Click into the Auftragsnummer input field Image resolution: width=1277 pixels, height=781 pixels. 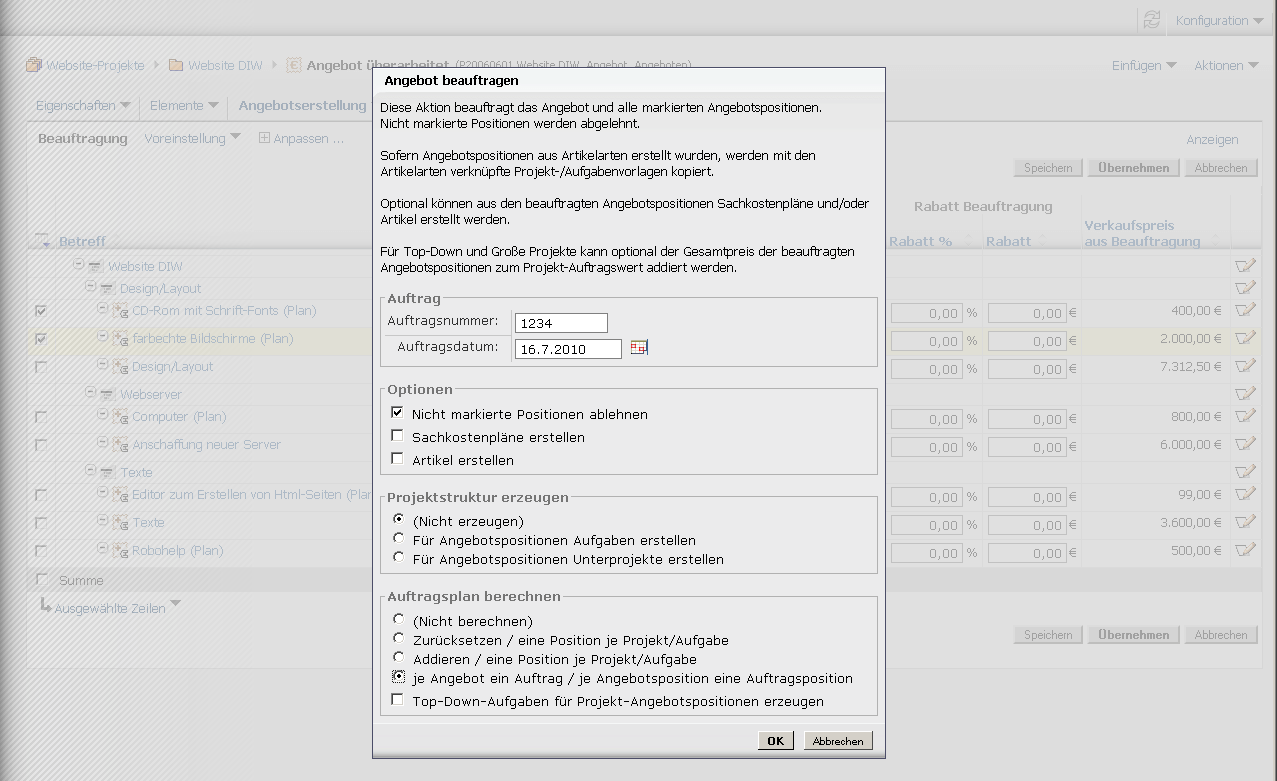561,323
